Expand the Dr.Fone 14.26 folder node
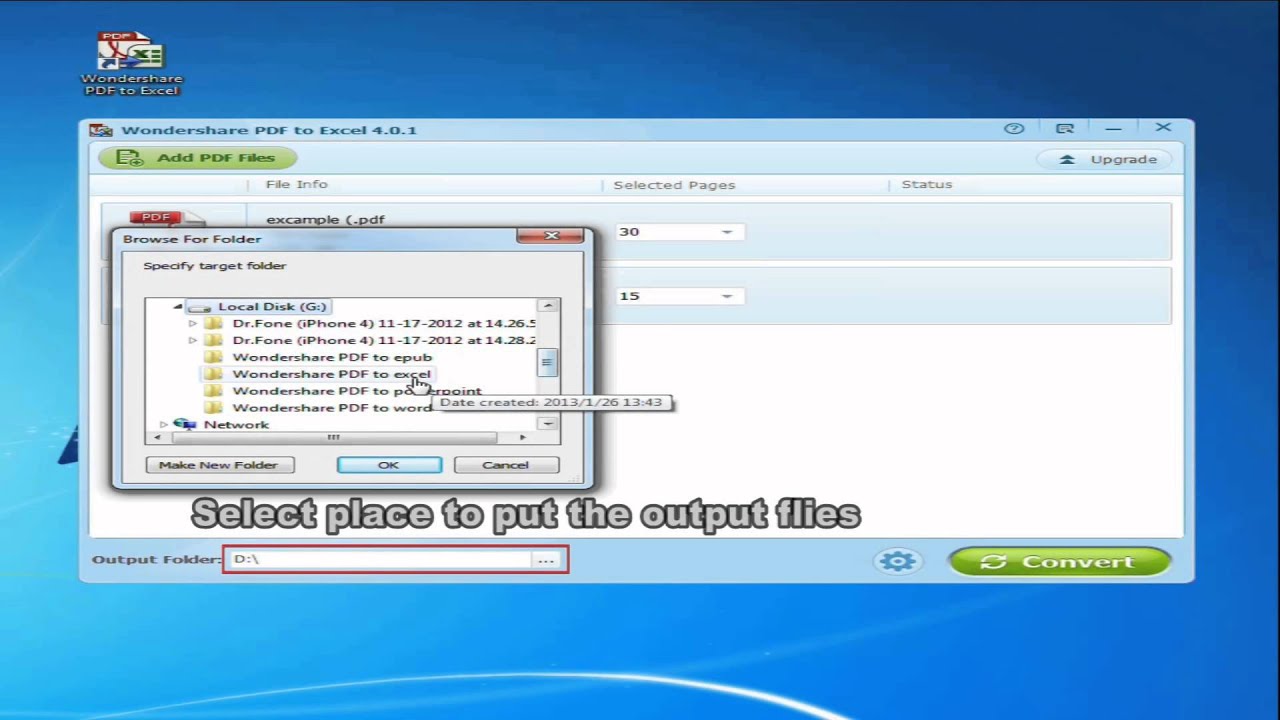This screenshot has height=720, width=1280. click(193, 324)
